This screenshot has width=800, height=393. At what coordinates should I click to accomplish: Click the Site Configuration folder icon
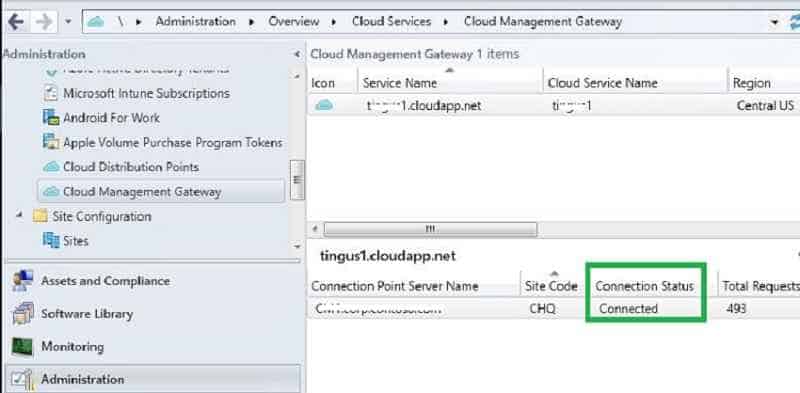pyautogui.click(x=40, y=216)
